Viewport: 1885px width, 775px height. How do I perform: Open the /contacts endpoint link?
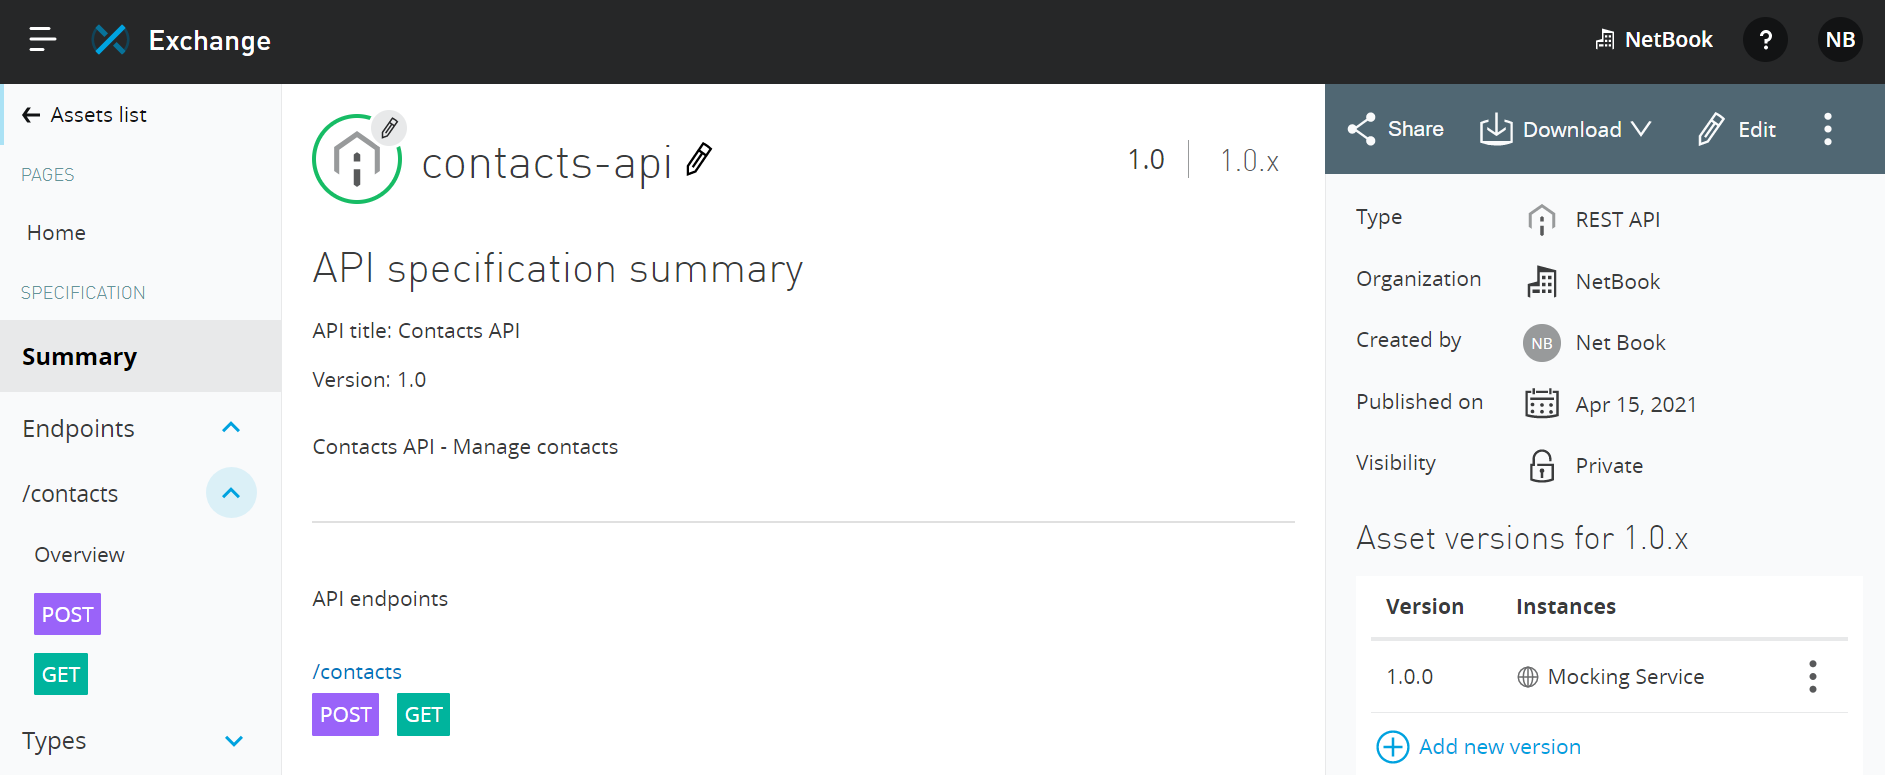[357, 671]
